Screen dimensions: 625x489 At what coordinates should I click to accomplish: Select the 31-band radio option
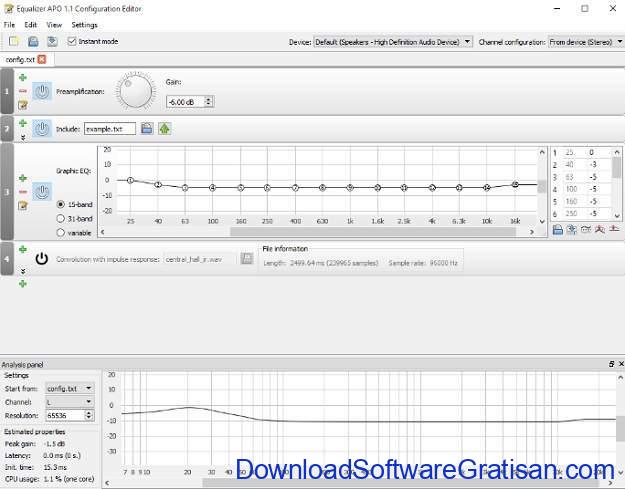pyautogui.click(x=61, y=218)
